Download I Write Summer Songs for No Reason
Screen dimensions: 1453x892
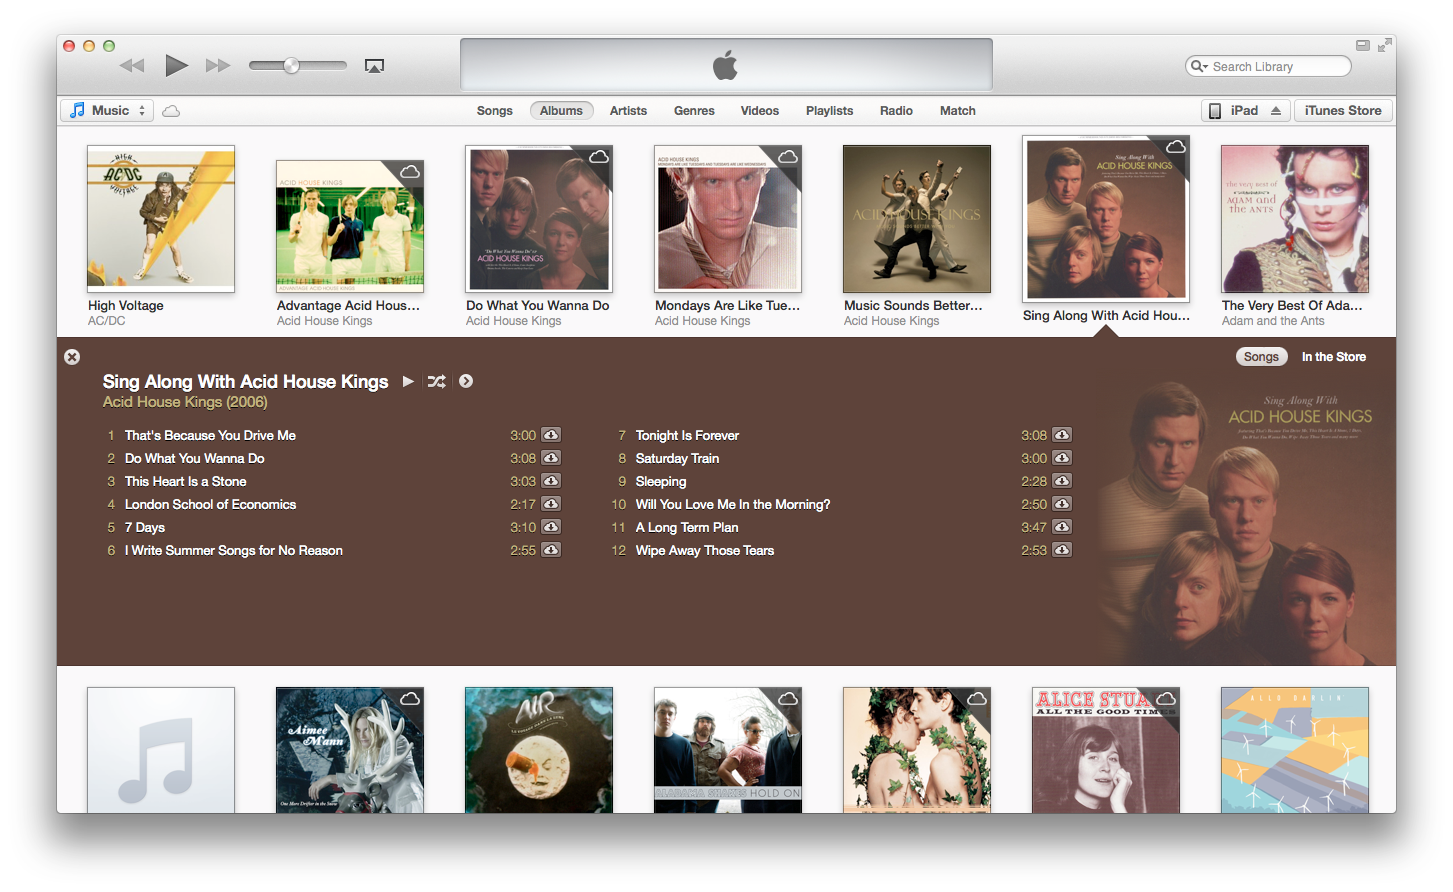pyautogui.click(x=551, y=550)
